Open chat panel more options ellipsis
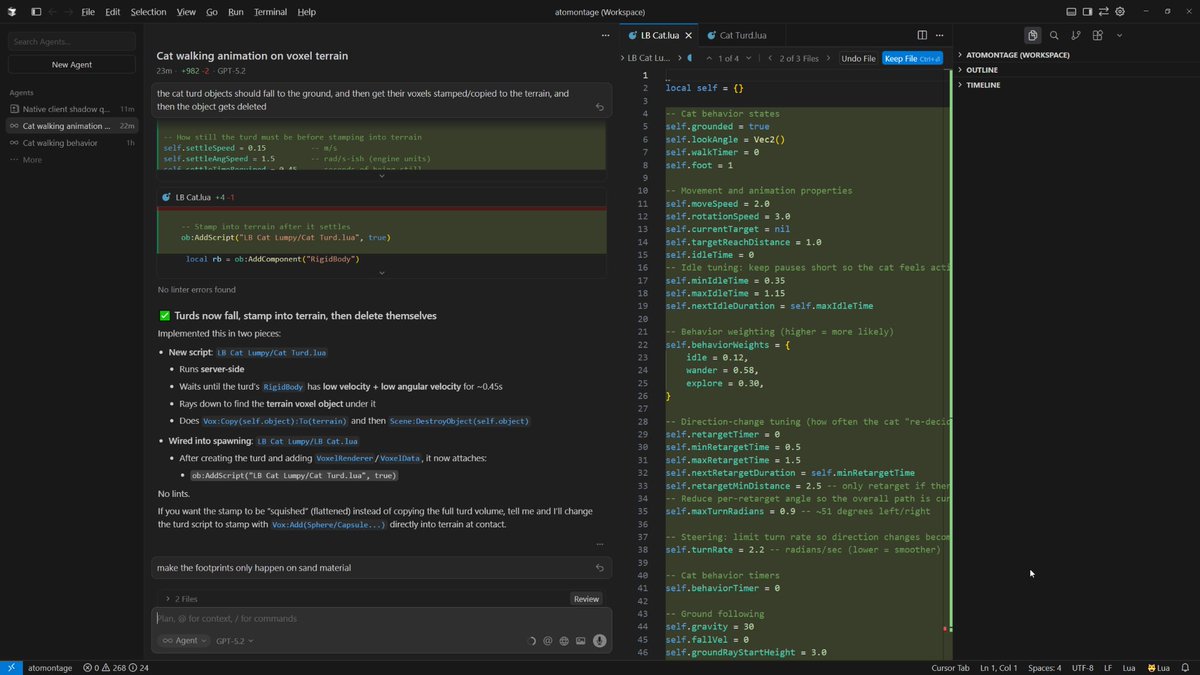Screen dimensions: 1200x675 click(x=605, y=35)
